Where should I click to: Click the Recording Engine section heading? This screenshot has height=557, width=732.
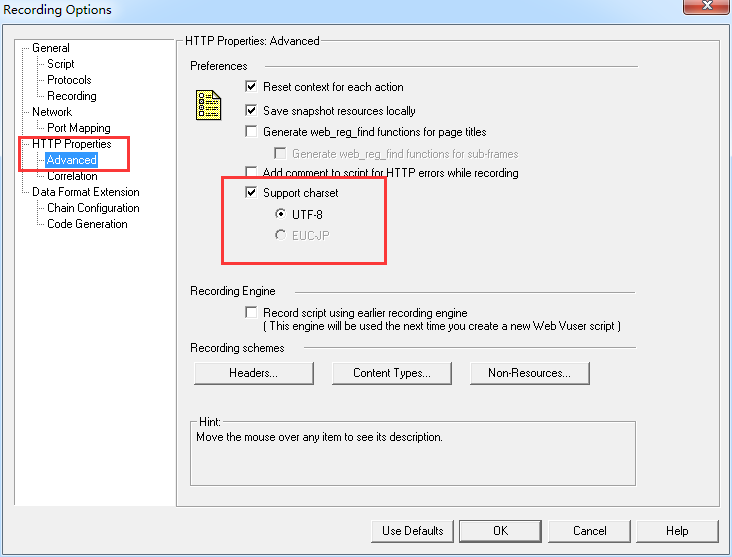coord(232,291)
